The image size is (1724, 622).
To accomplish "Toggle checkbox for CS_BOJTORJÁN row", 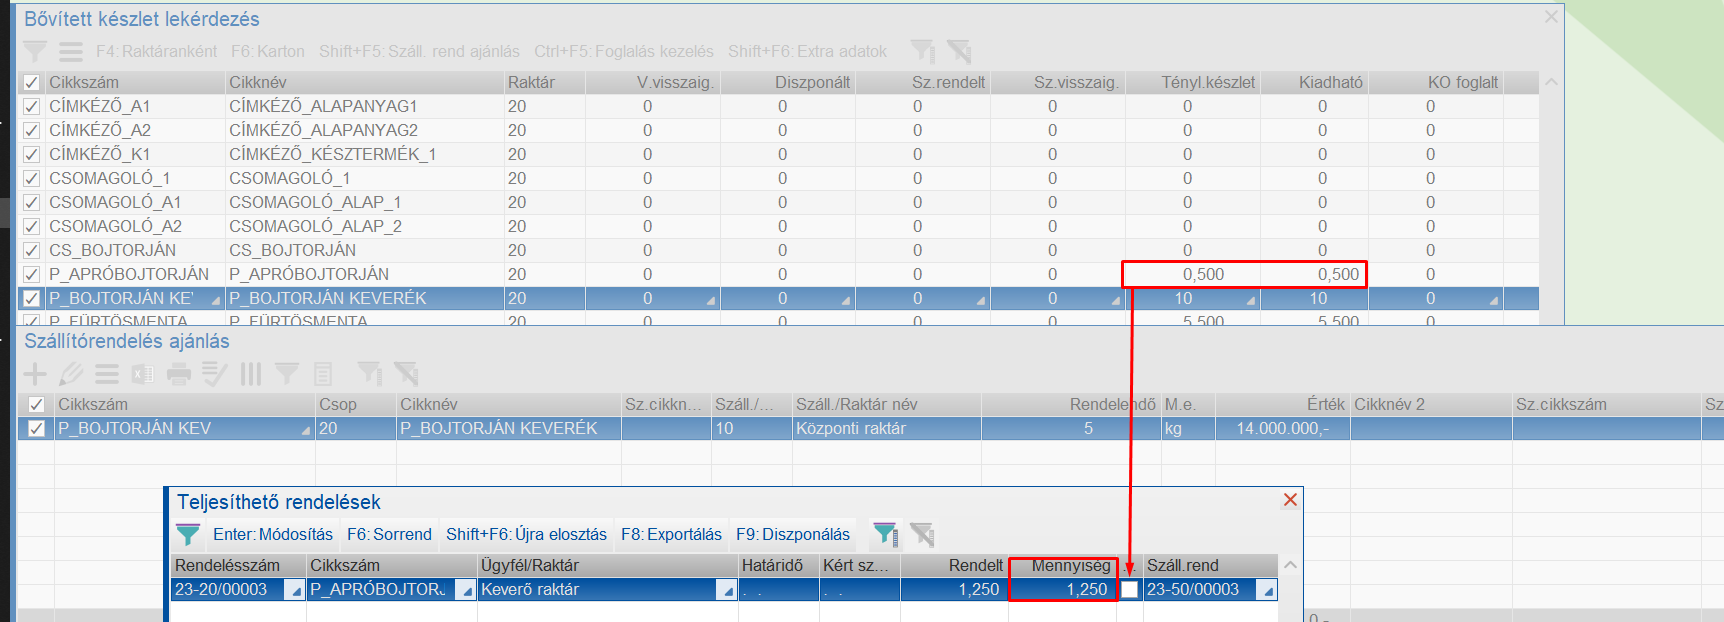I will point(31,250).
